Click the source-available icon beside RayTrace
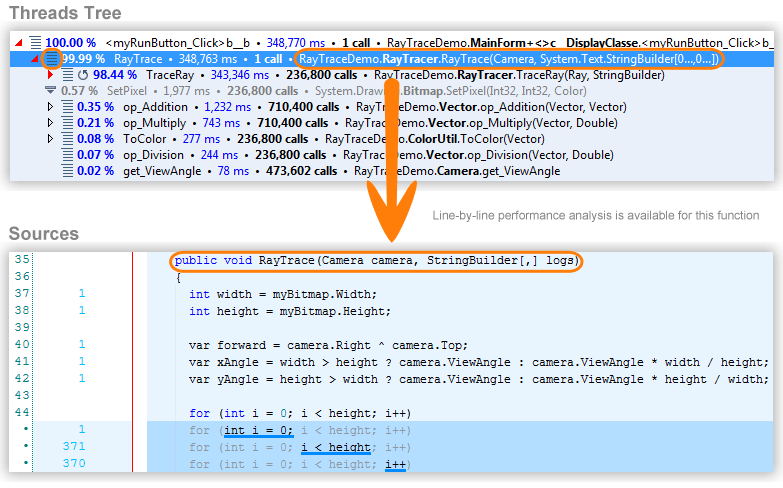This screenshot has height=488, width=783. coord(52,59)
